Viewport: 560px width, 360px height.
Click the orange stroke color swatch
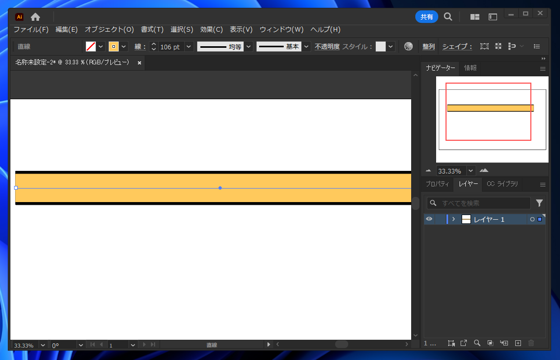(x=114, y=46)
